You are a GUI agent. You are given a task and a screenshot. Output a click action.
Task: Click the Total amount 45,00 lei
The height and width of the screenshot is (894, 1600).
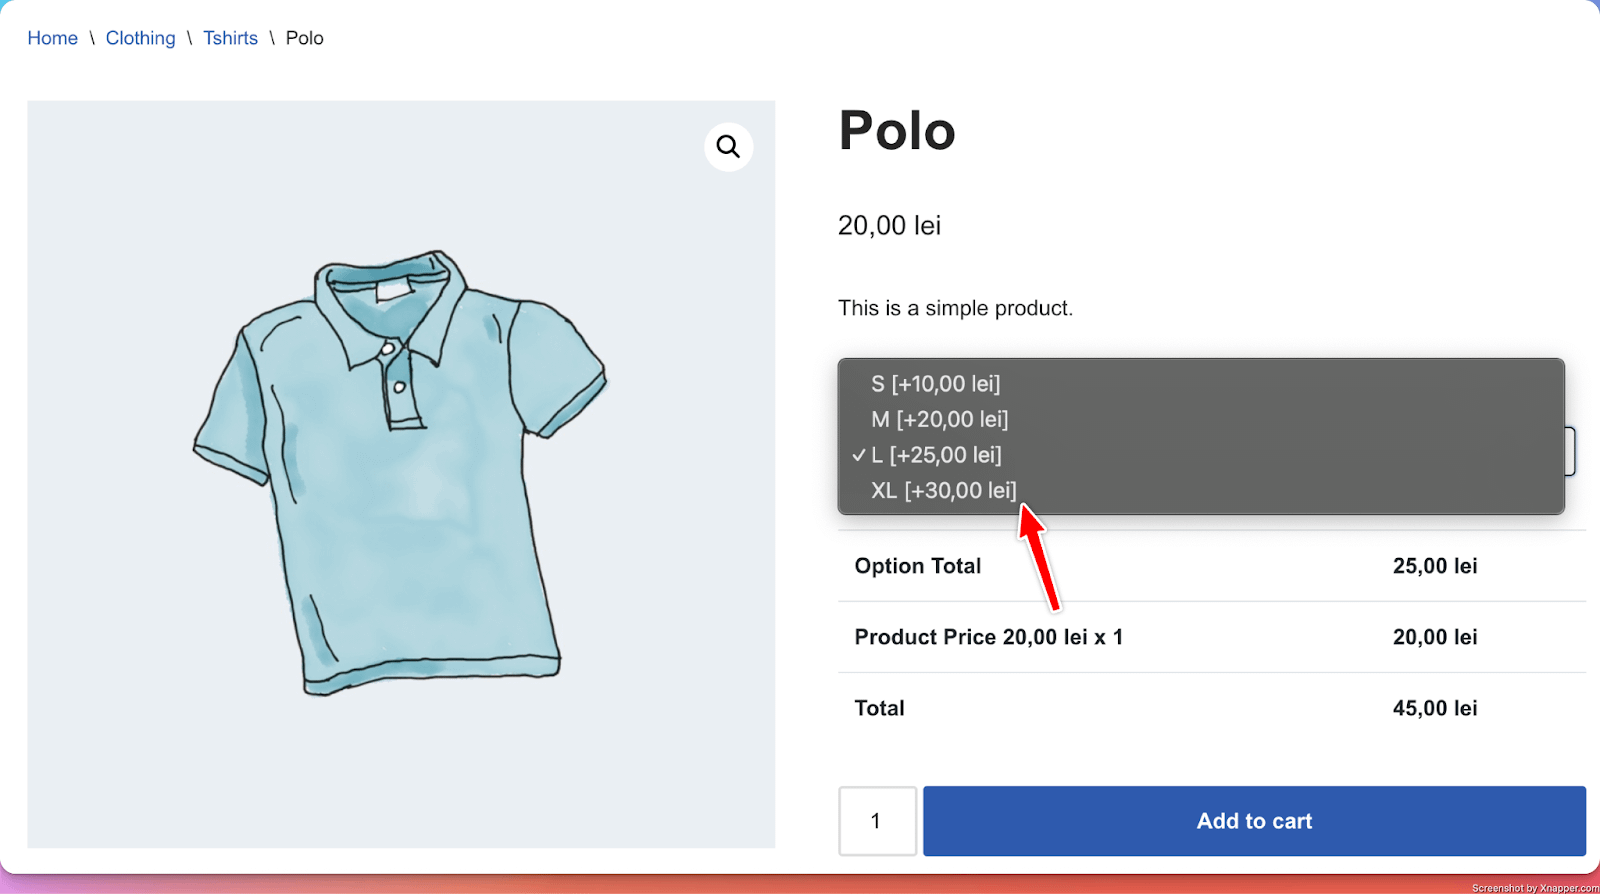tap(1434, 708)
